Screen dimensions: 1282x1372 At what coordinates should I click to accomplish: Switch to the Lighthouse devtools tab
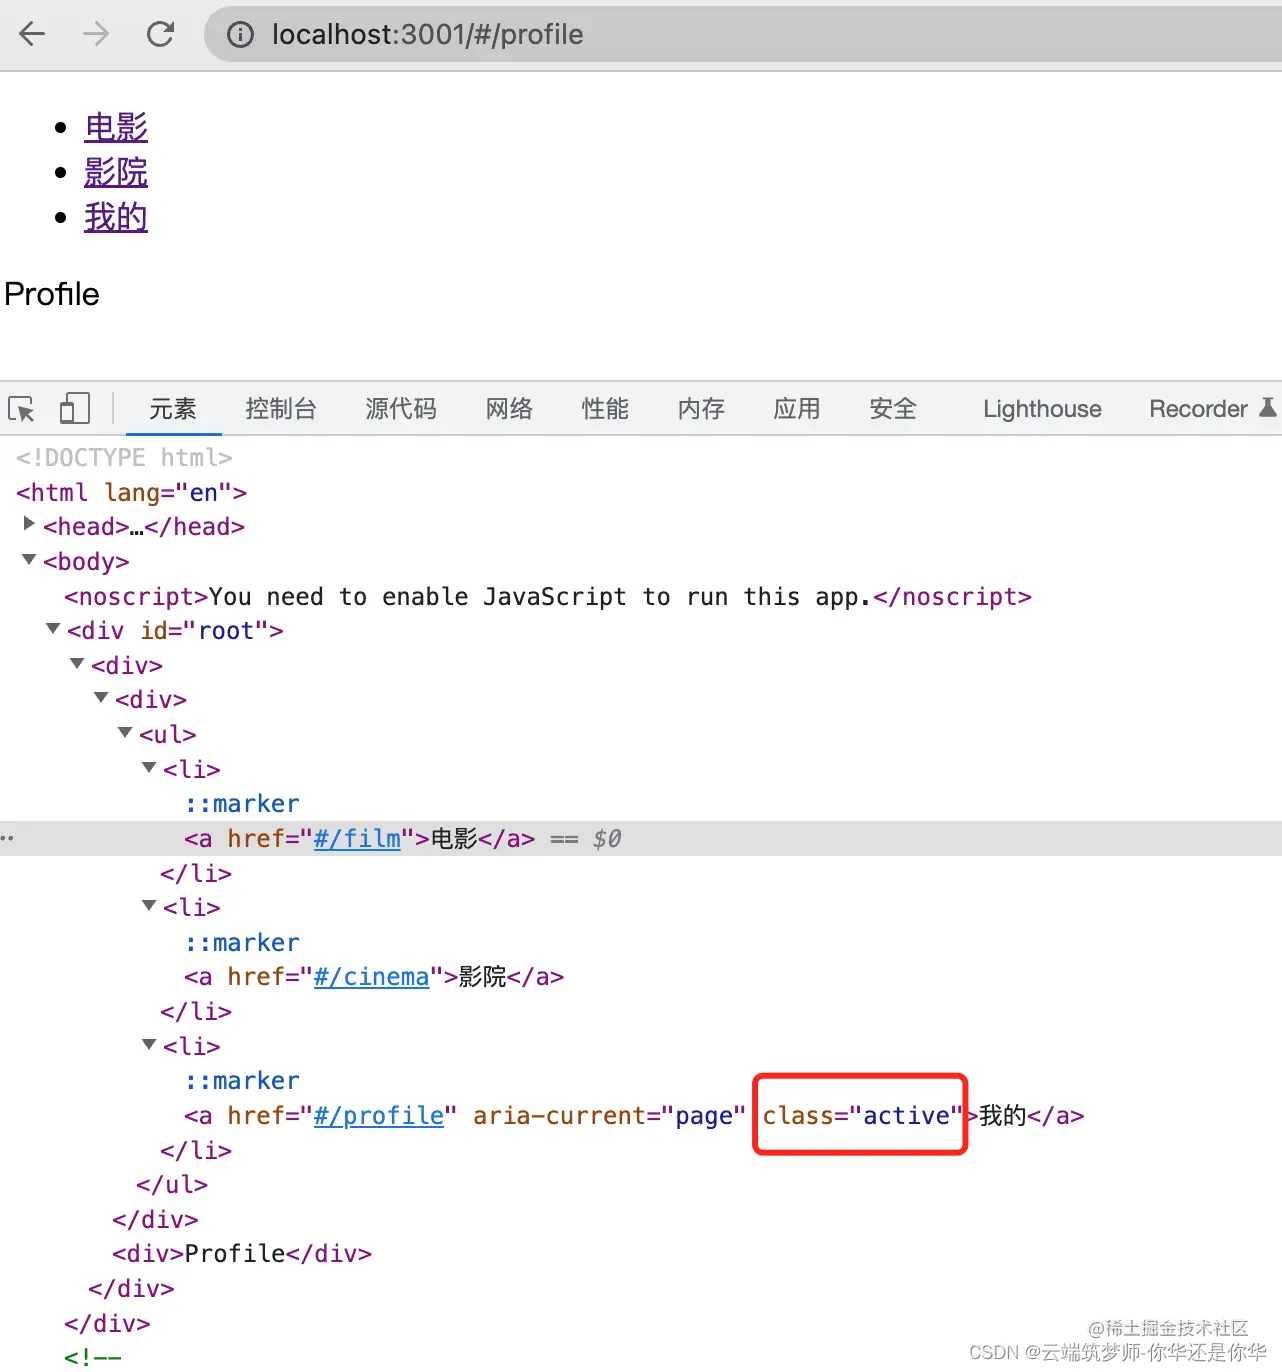[x=1042, y=409]
